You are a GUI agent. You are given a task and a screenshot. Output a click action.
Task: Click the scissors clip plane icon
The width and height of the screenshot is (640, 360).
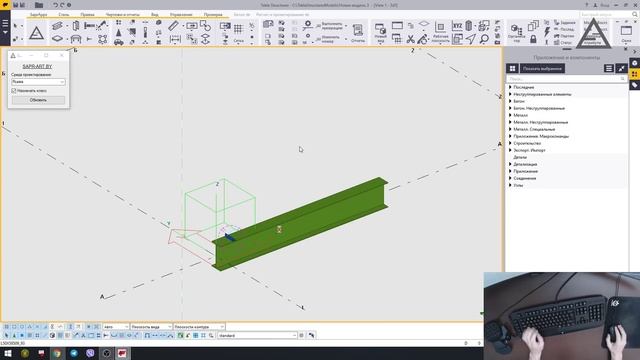[411, 39]
